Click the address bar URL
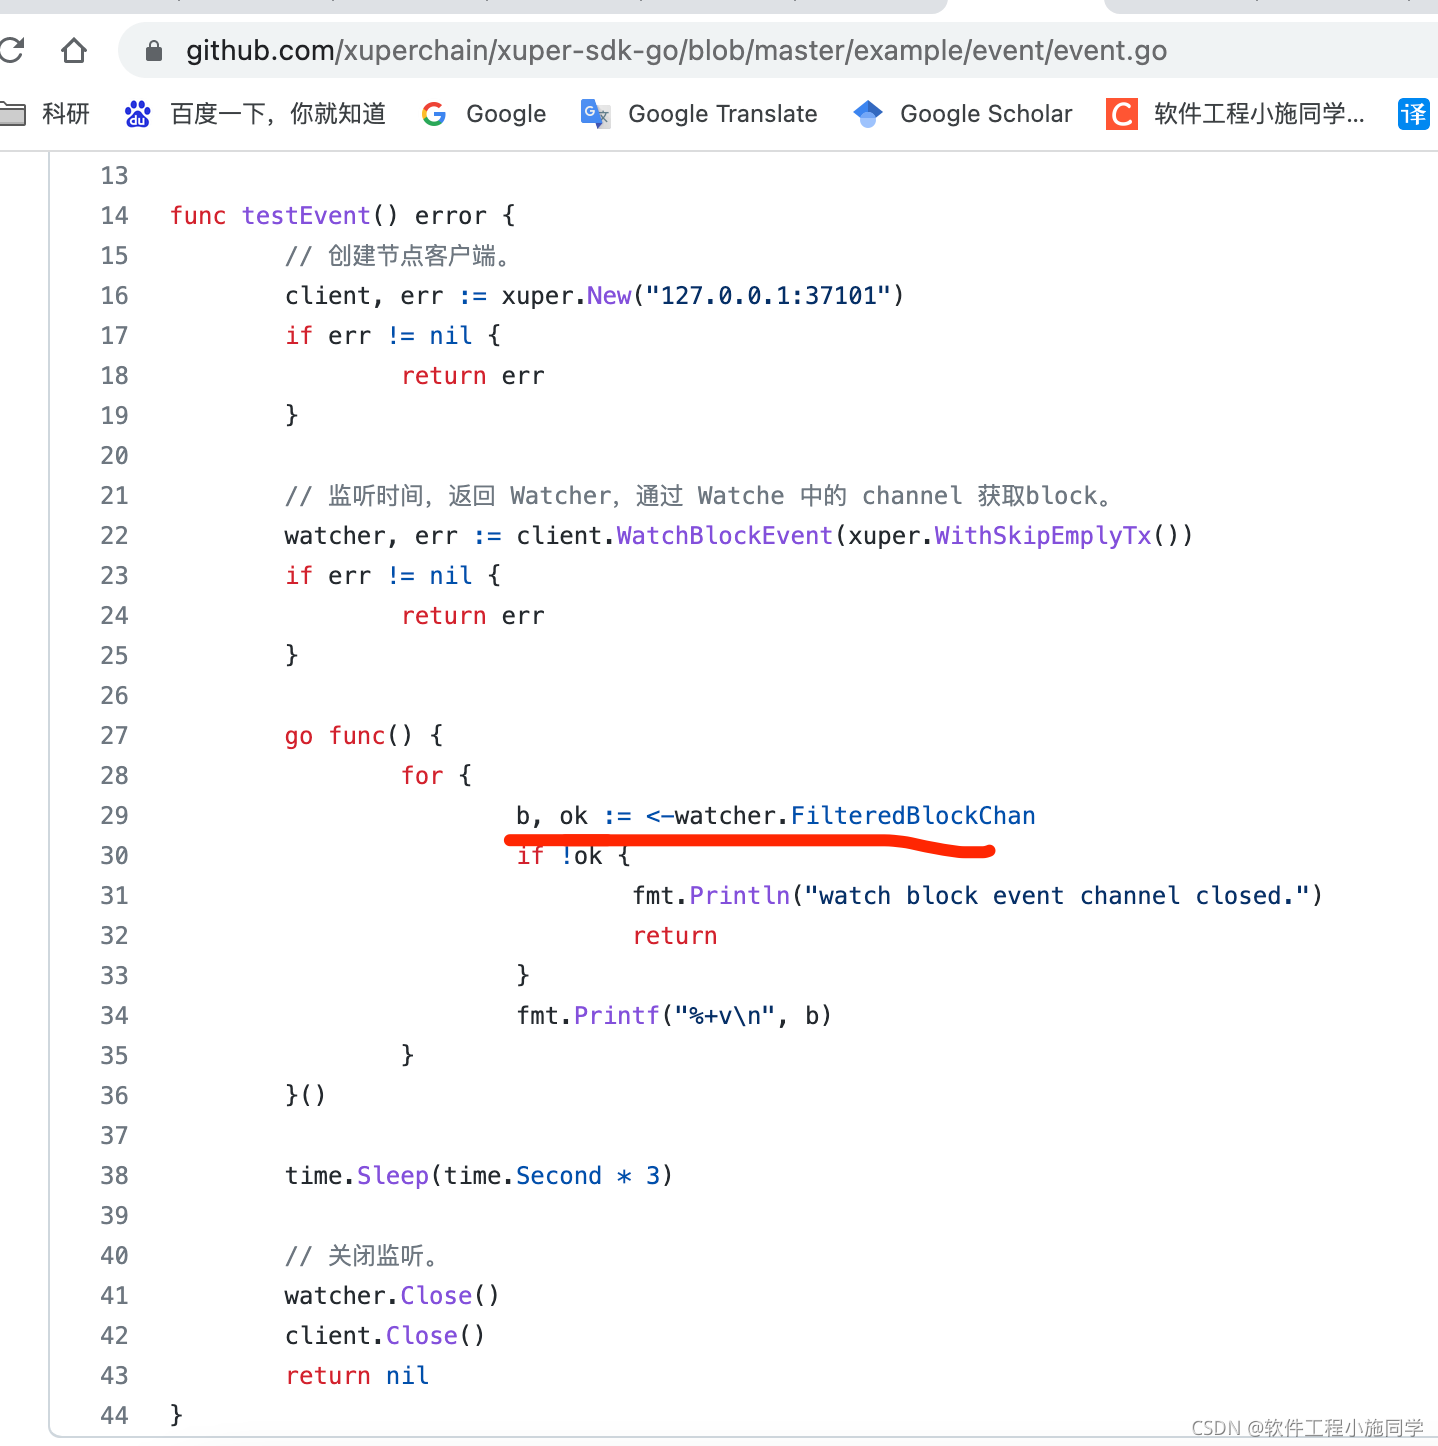The image size is (1438, 1446). [x=672, y=50]
